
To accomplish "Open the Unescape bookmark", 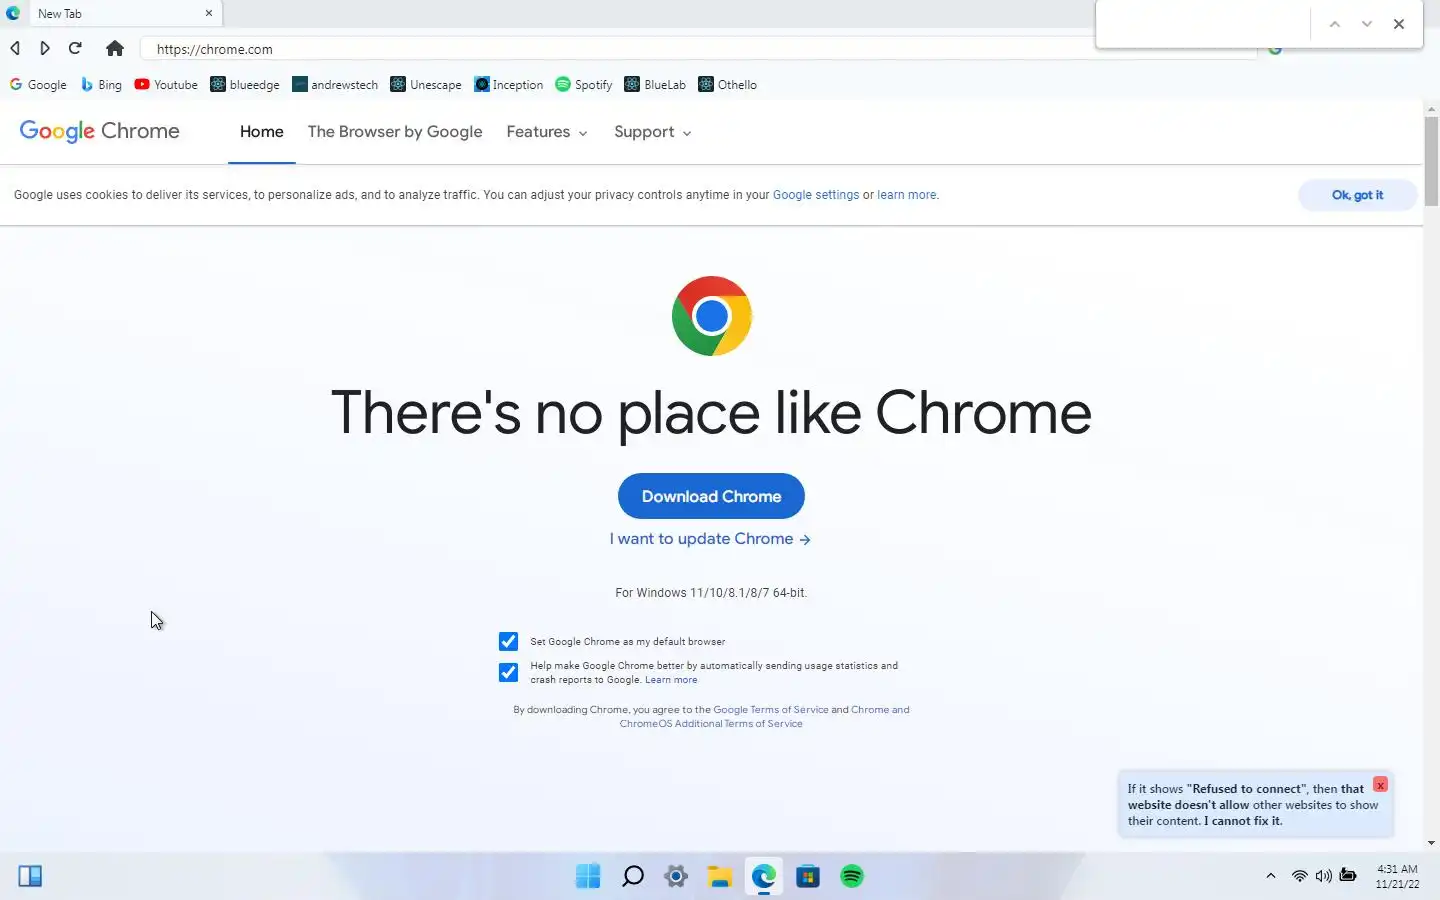I will coord(426,85).
